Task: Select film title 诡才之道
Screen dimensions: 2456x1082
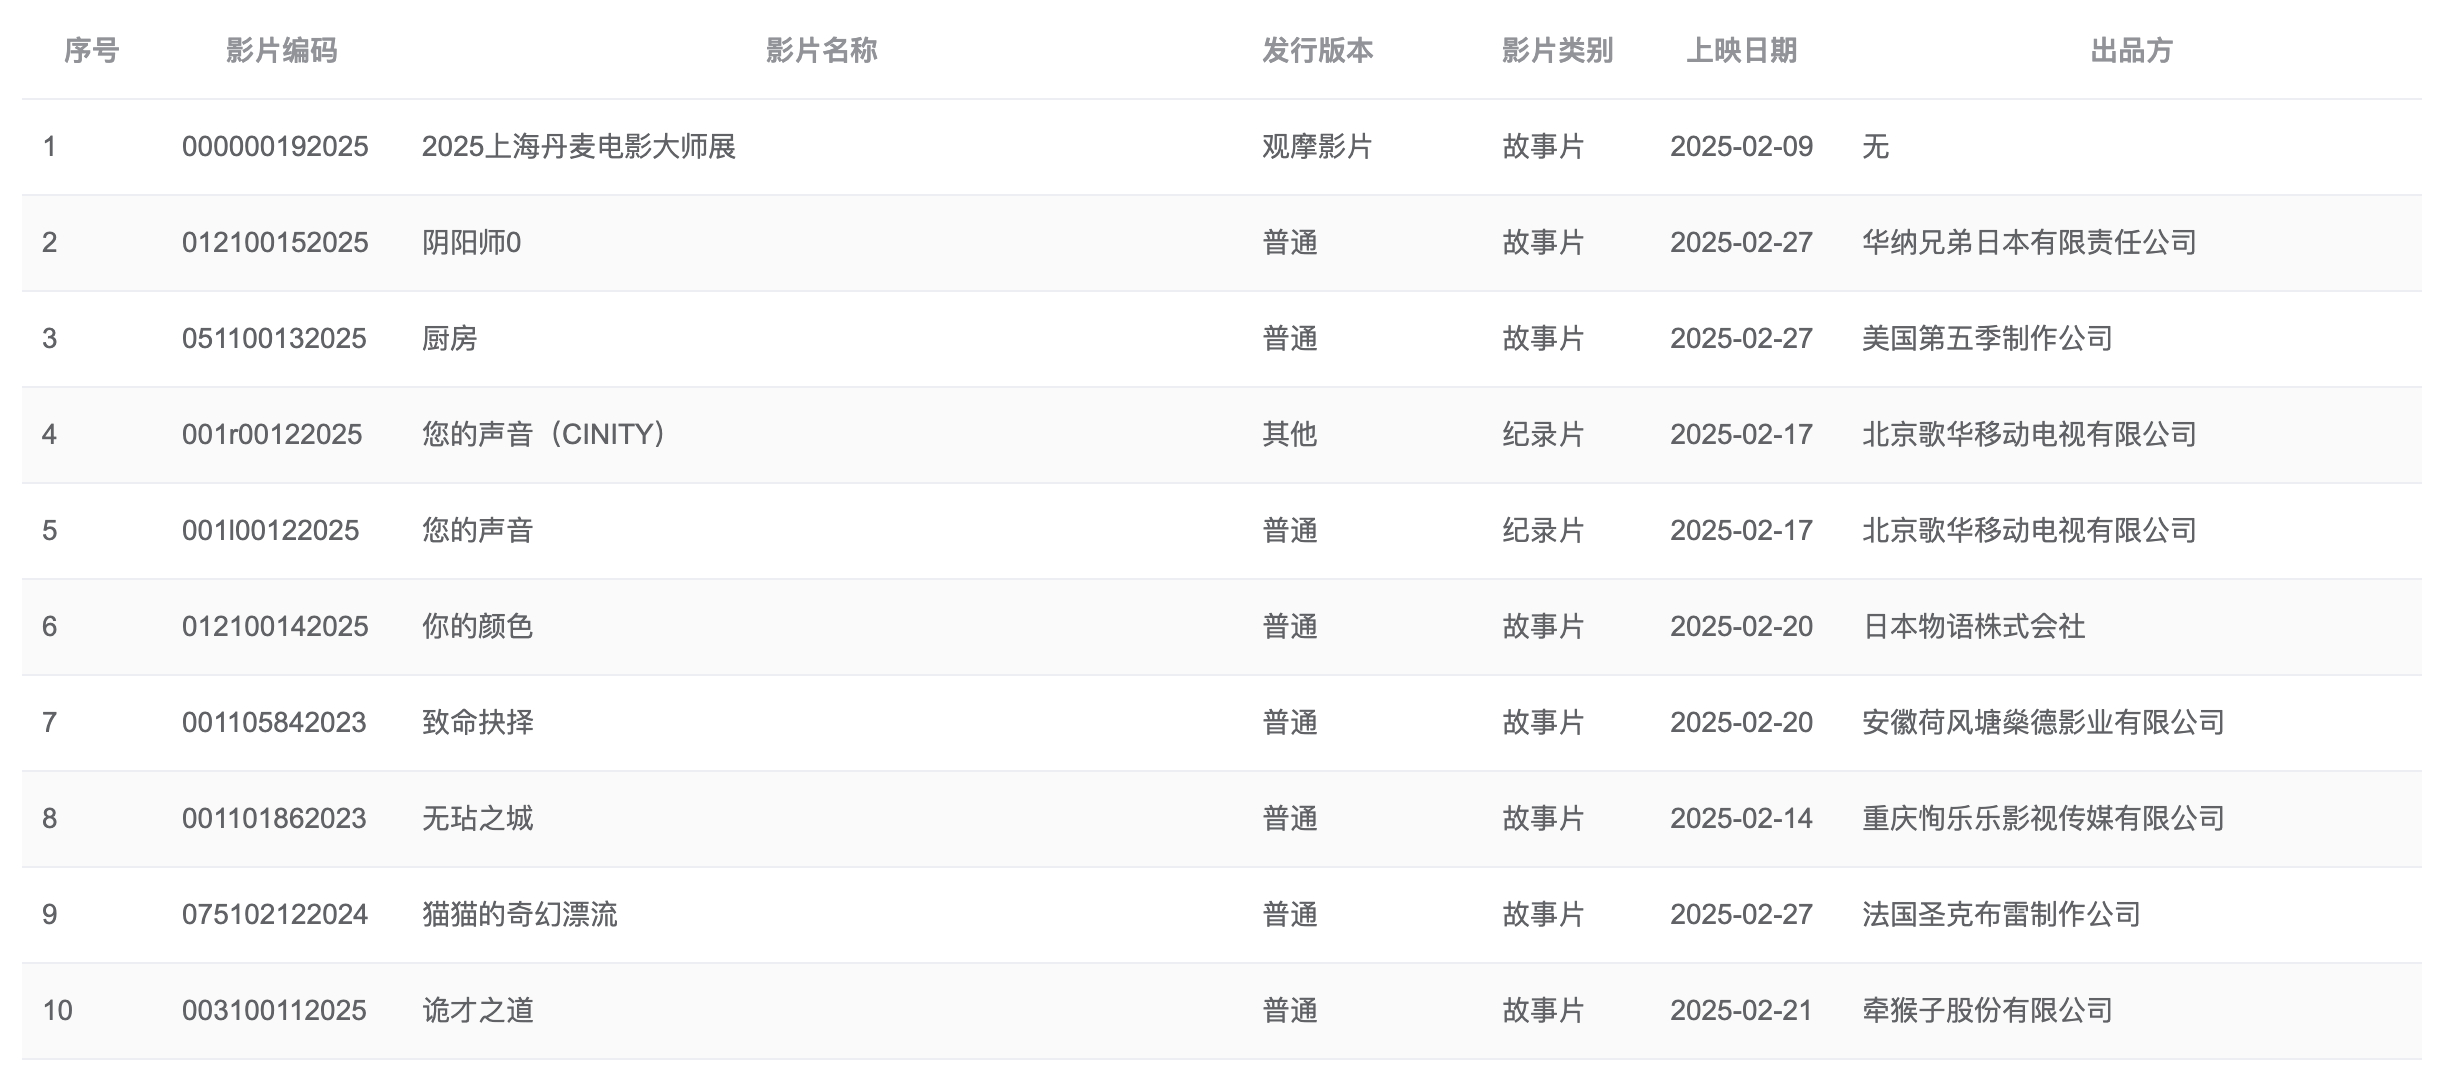Action: coord(477,1011)
